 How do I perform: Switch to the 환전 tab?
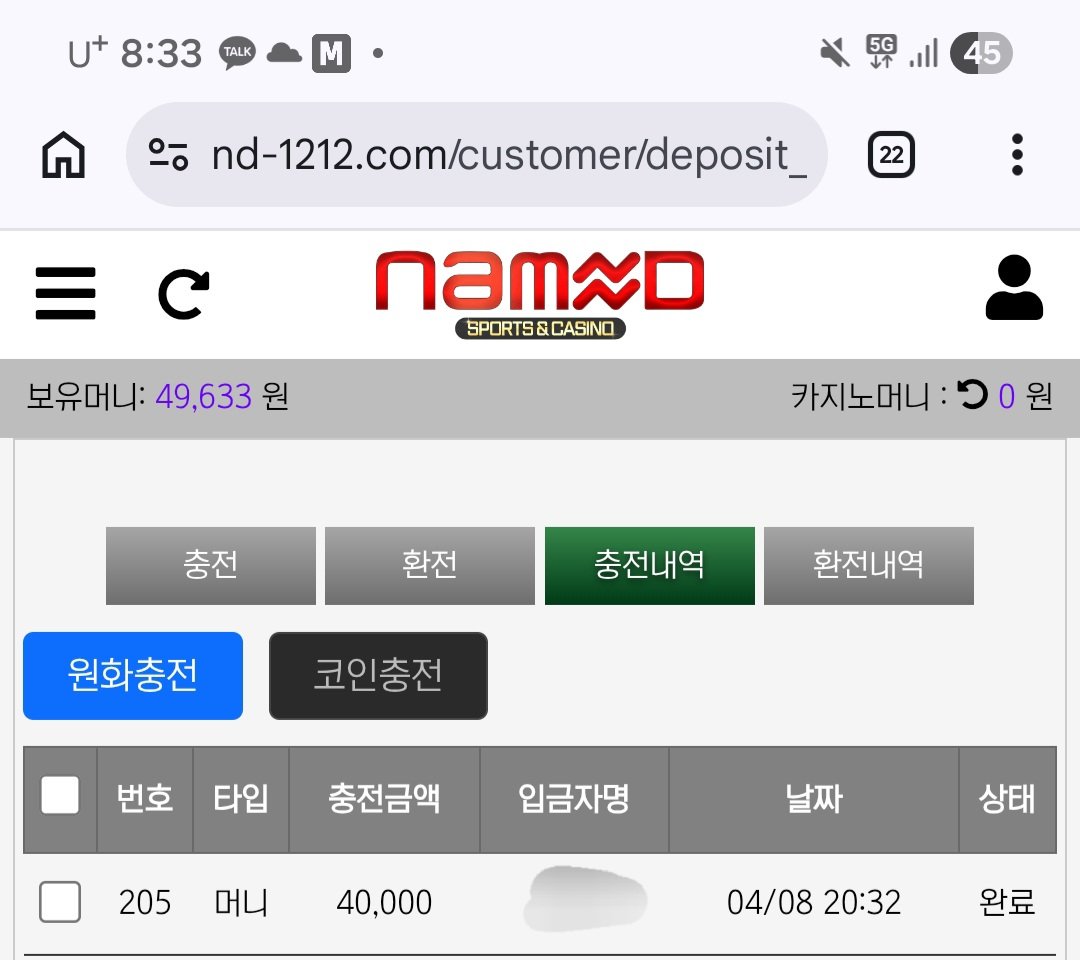430,565
